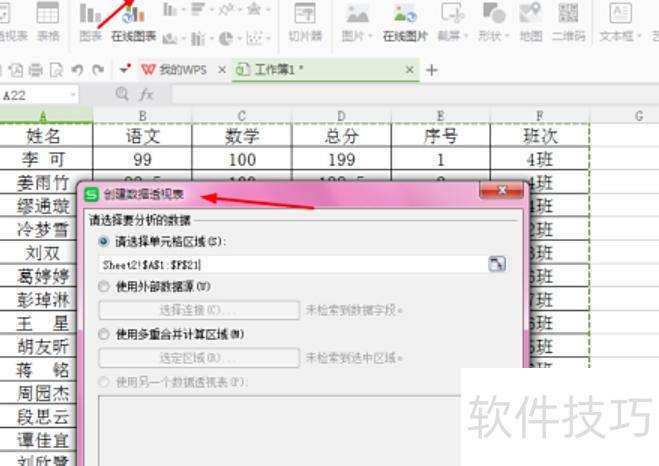Click the print icon in quick toolbar
This screenshot has width=659, height=466.
35,70
